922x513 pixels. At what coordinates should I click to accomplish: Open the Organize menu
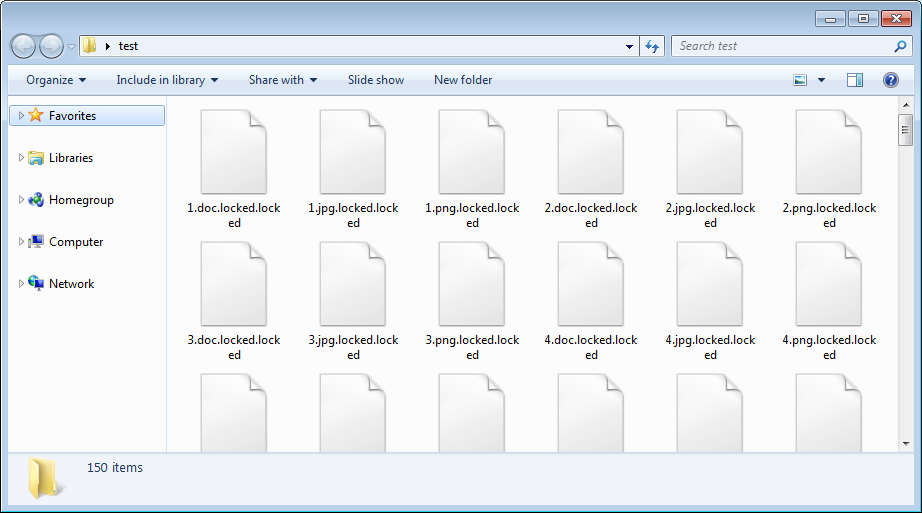click(56, 80)
